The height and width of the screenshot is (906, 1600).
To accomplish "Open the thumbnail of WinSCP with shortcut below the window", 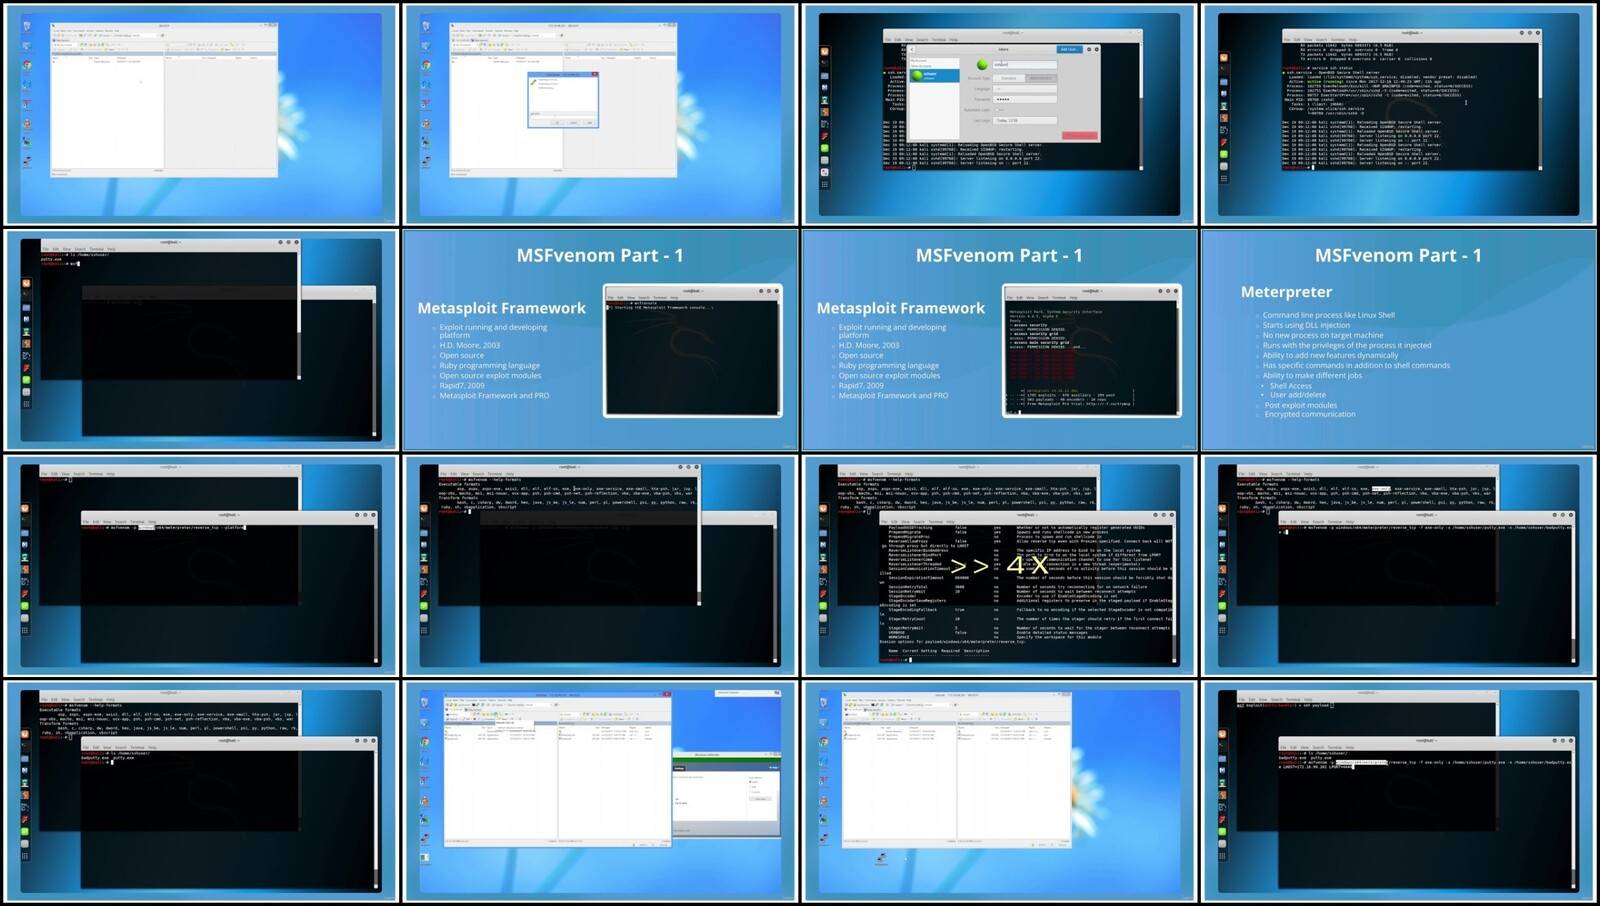I will pos(999,792).
